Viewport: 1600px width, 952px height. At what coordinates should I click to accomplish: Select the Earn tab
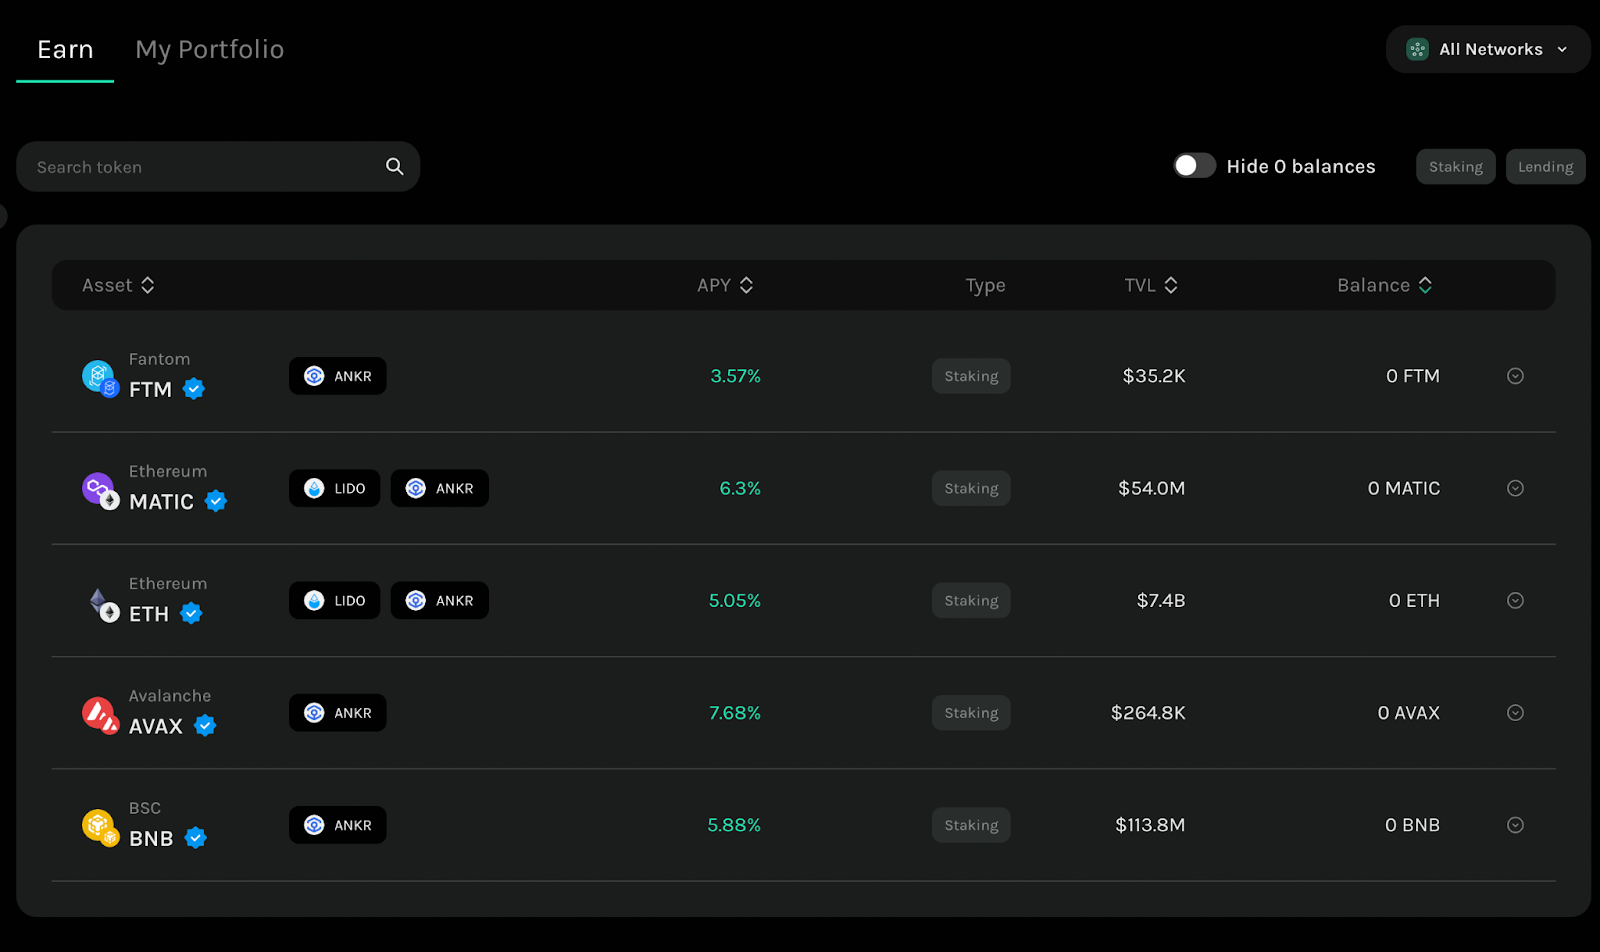coord(65,49)
